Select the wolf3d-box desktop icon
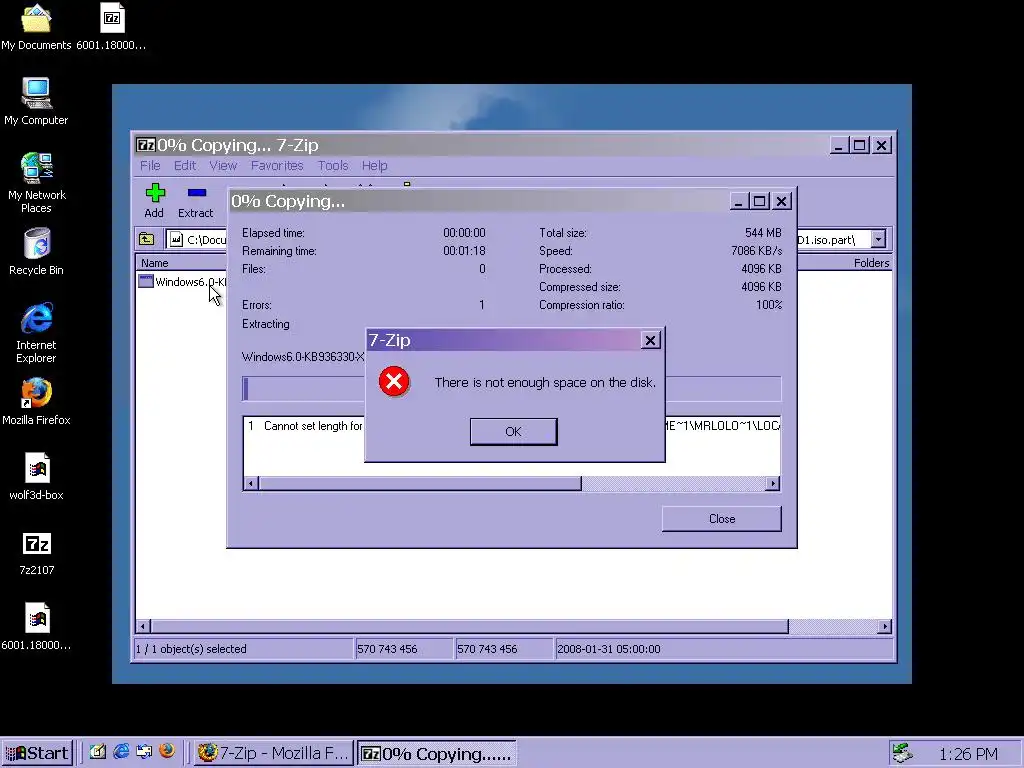Screen dimensions: 1024x768 [x=37, y=477]
